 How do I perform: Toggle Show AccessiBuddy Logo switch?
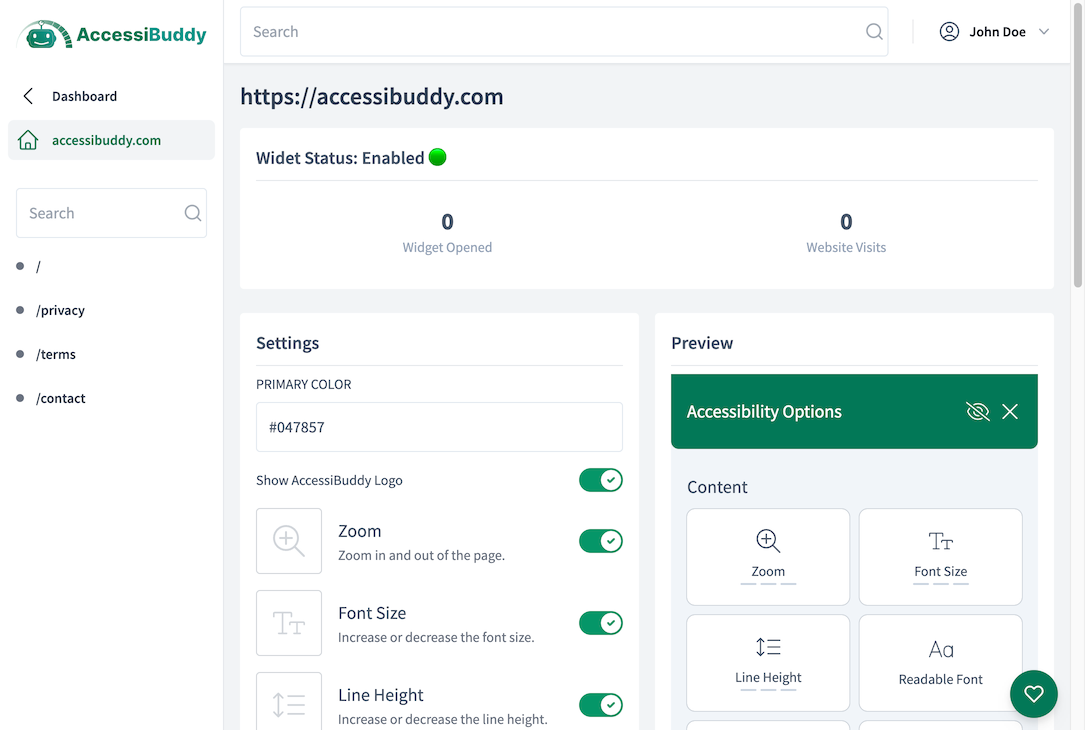(601, 480)
